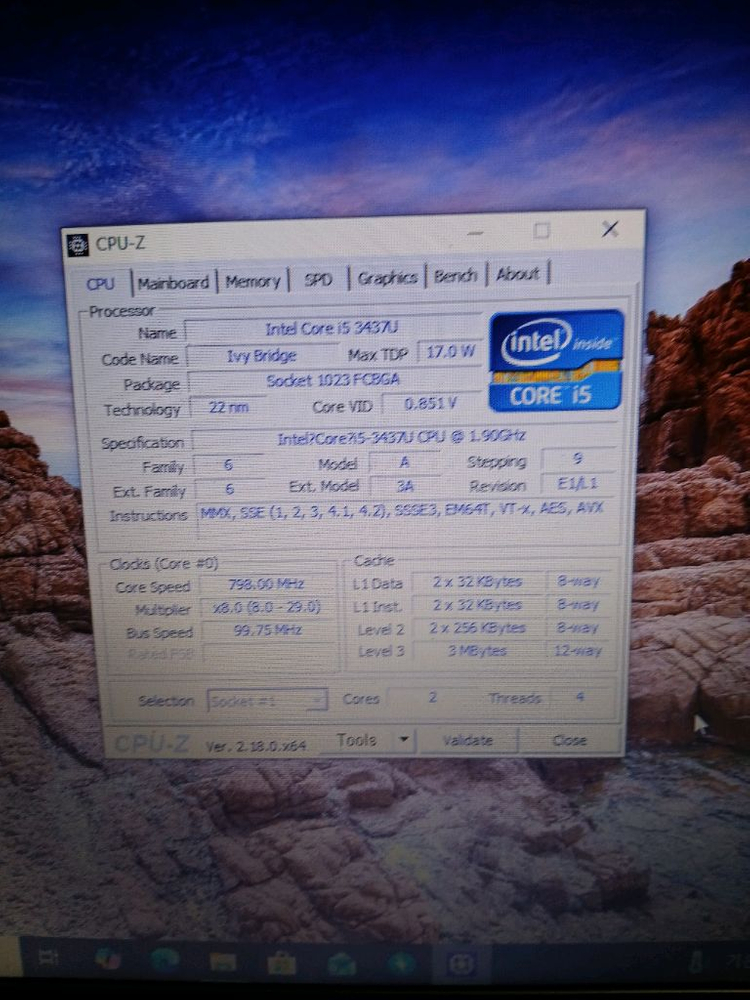750x1000 pixels.
Task: Click the Max TDP value 17.0 W
Action: pos(450,351)
